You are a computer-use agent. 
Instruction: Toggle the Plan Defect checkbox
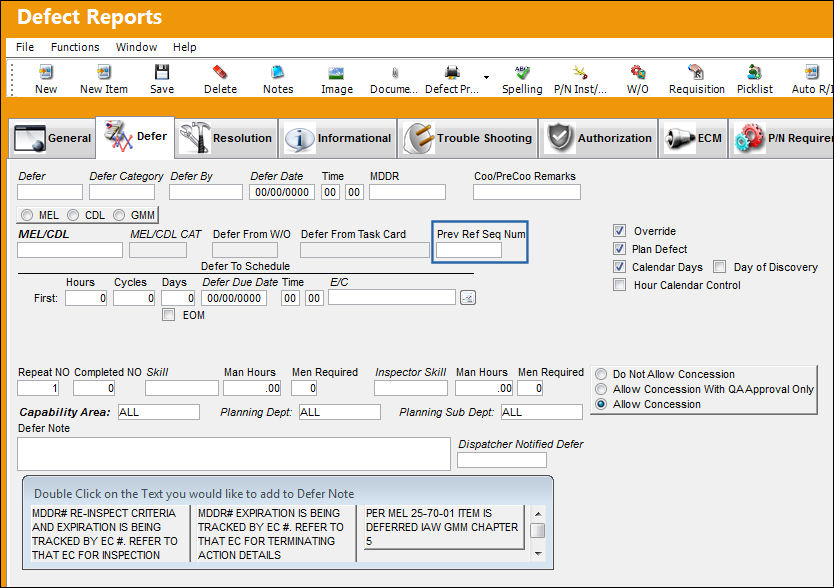coord(619,249)
